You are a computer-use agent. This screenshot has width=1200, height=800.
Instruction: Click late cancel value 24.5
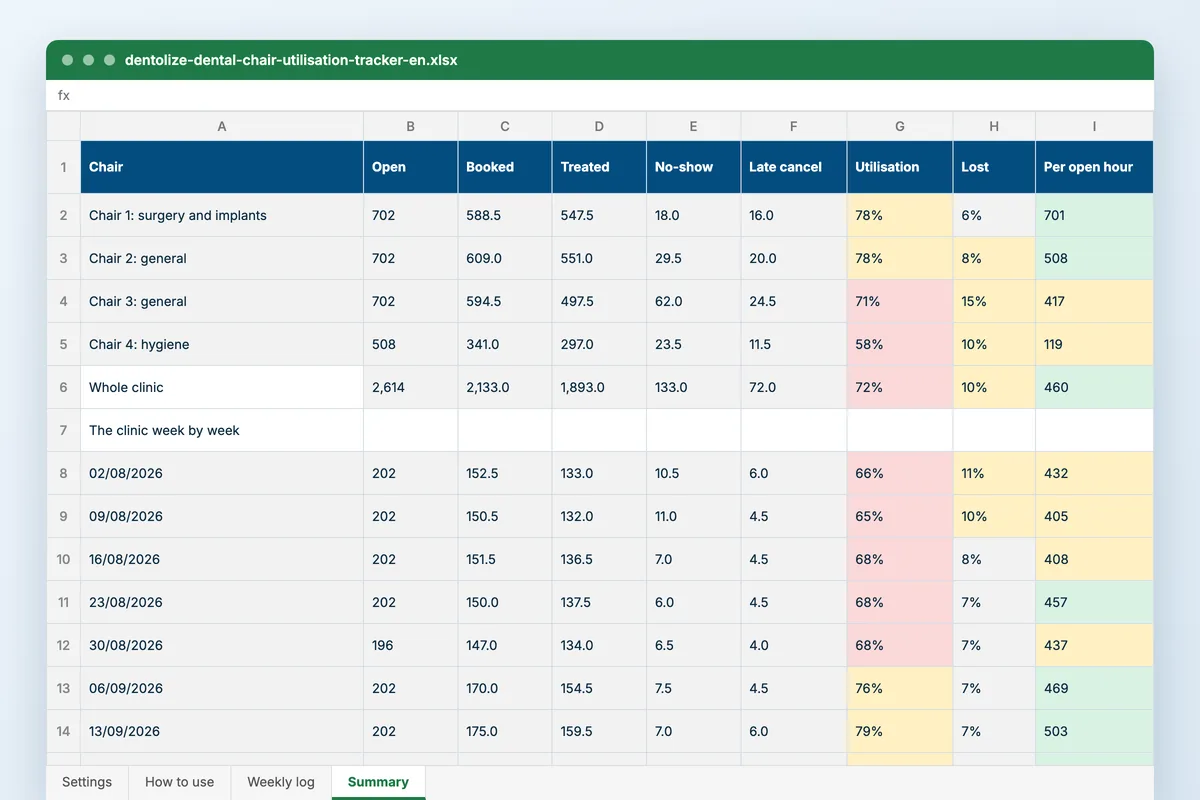794,301
